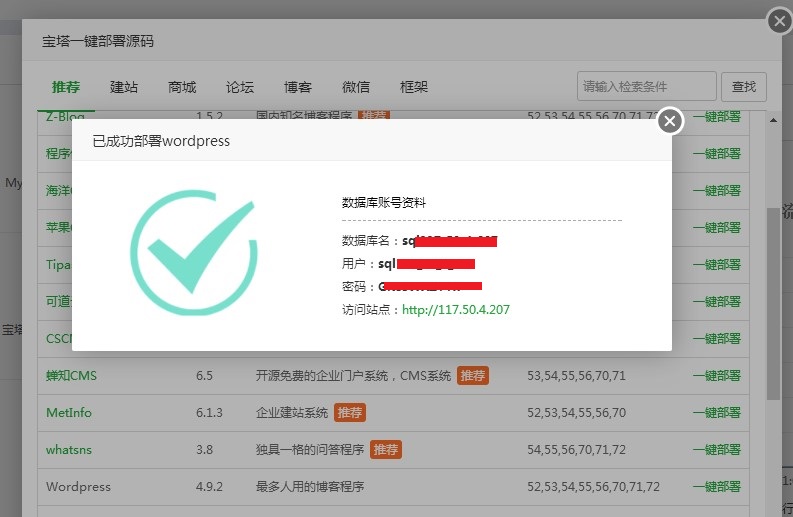This screenshot has height=517, width=793.
Task: Click 一键部署 in the MetInfo row
Action: point(716,413)
